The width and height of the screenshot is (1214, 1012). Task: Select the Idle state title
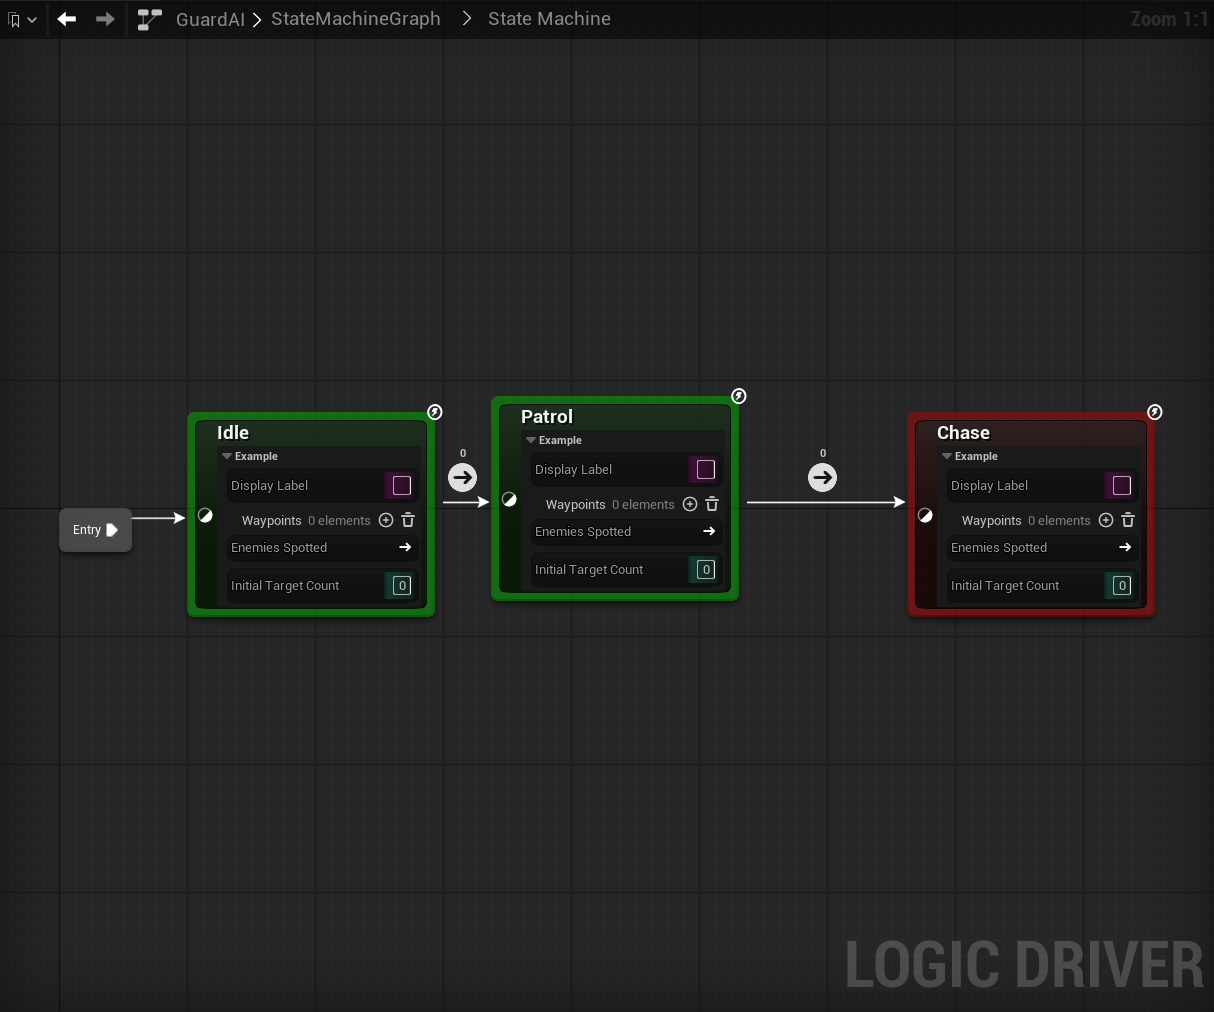click(x=233, y=433)
